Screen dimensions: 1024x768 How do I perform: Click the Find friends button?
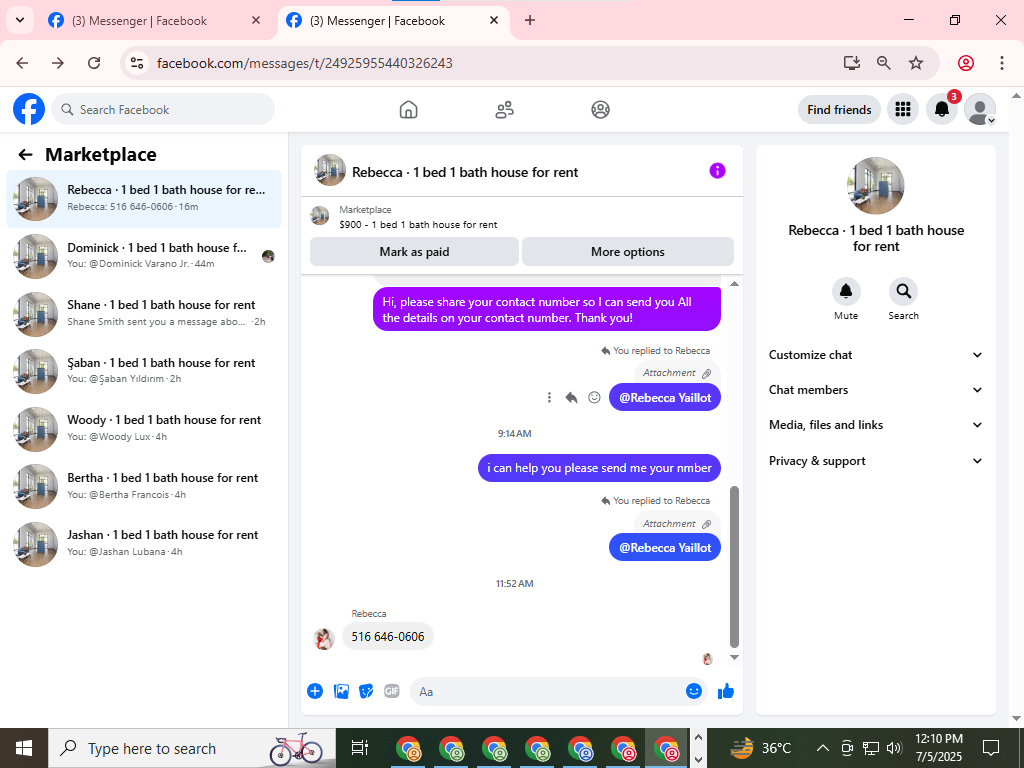coord(839,110)
